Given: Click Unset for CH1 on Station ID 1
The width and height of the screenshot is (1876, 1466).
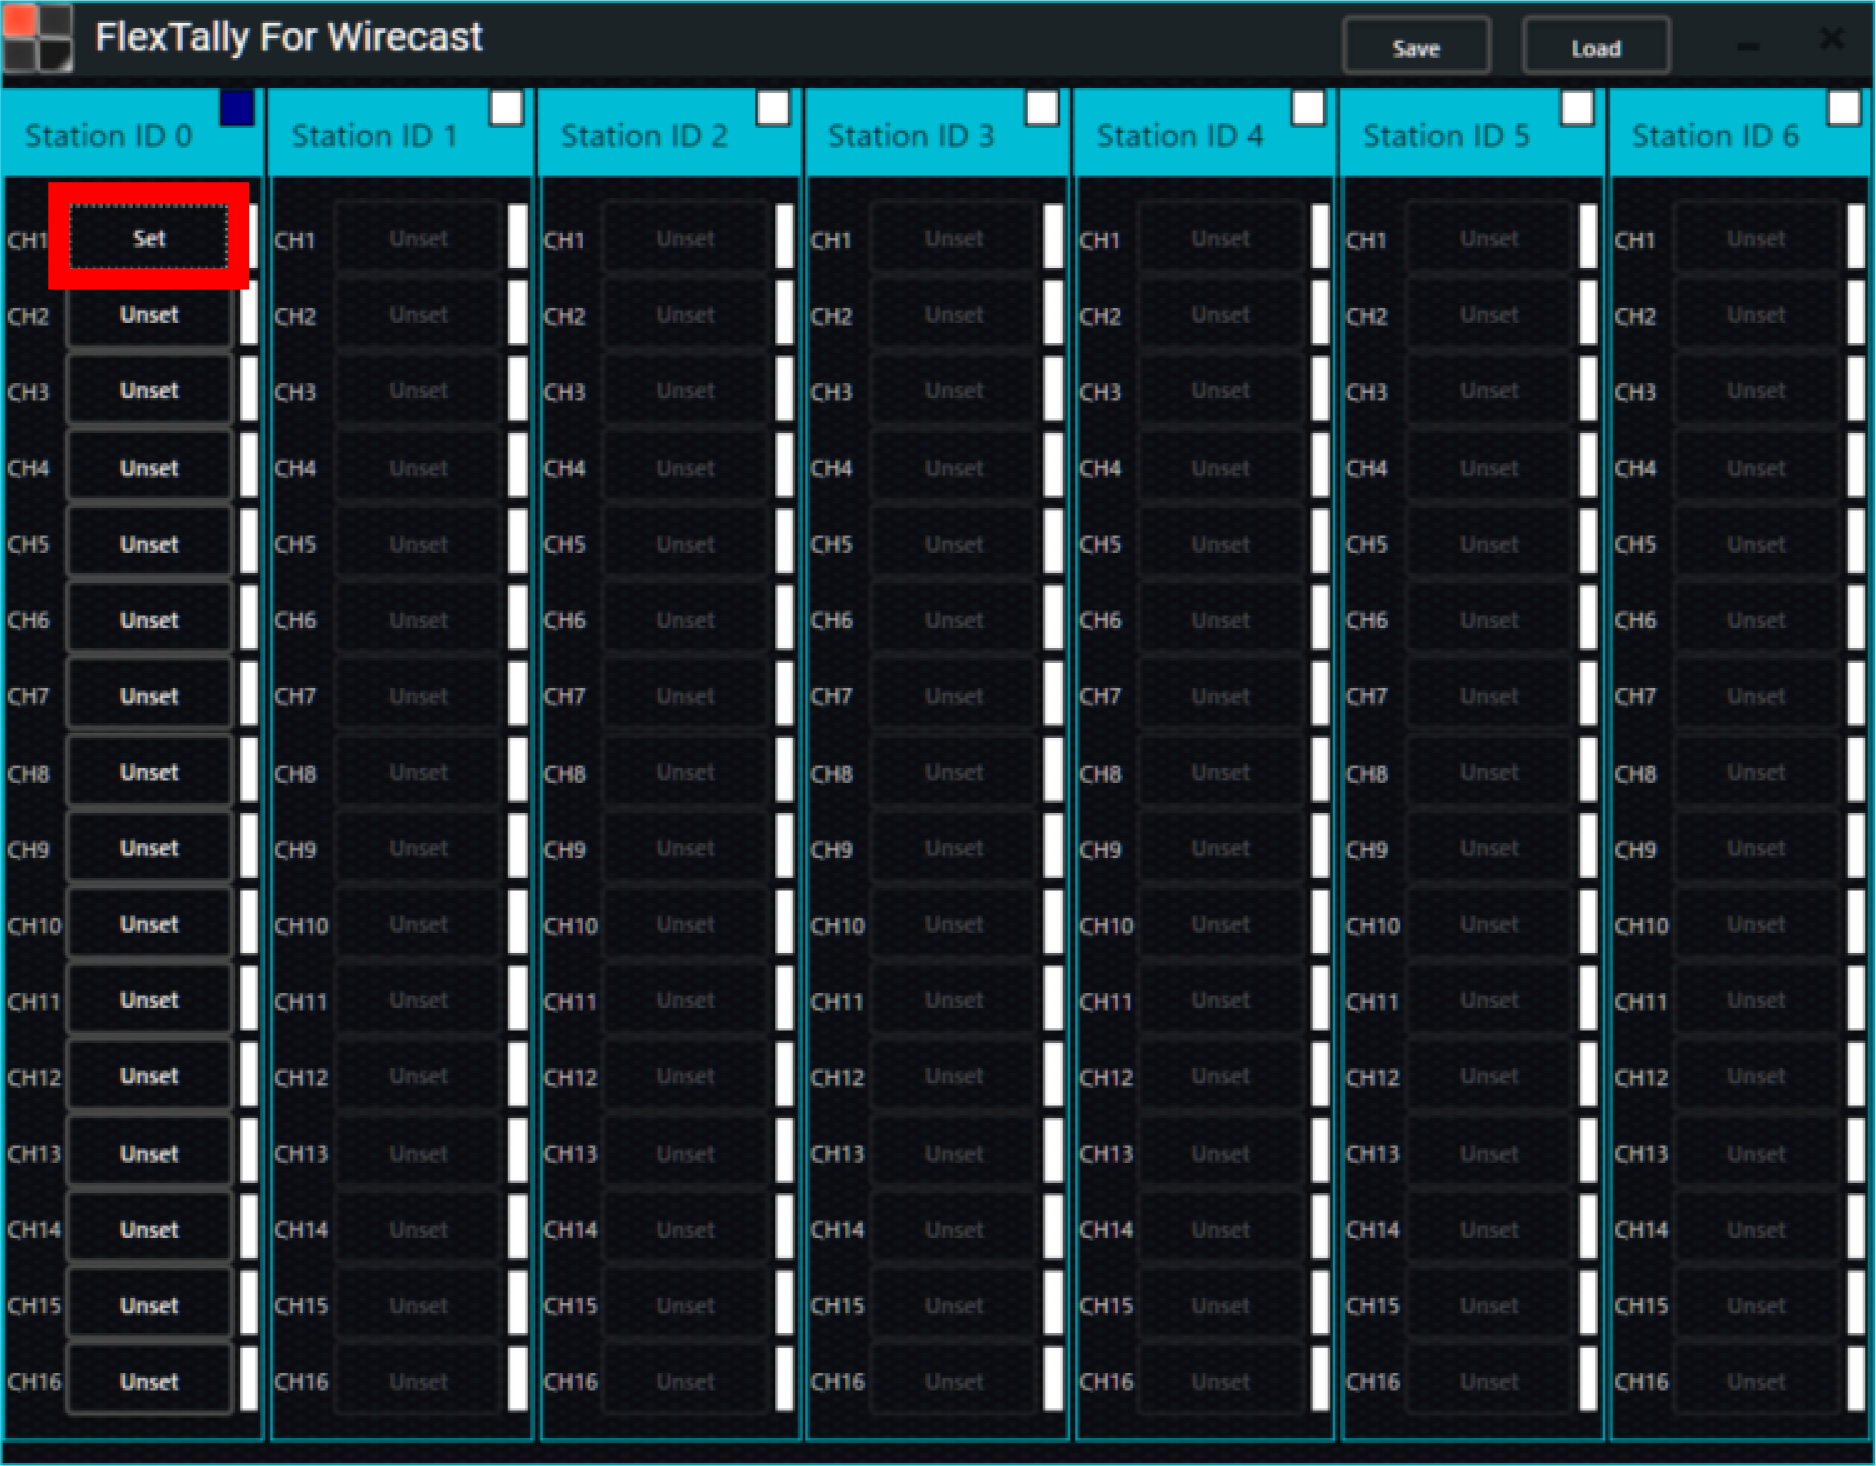Looking at the screenshot, I should [x=418, y=238].
